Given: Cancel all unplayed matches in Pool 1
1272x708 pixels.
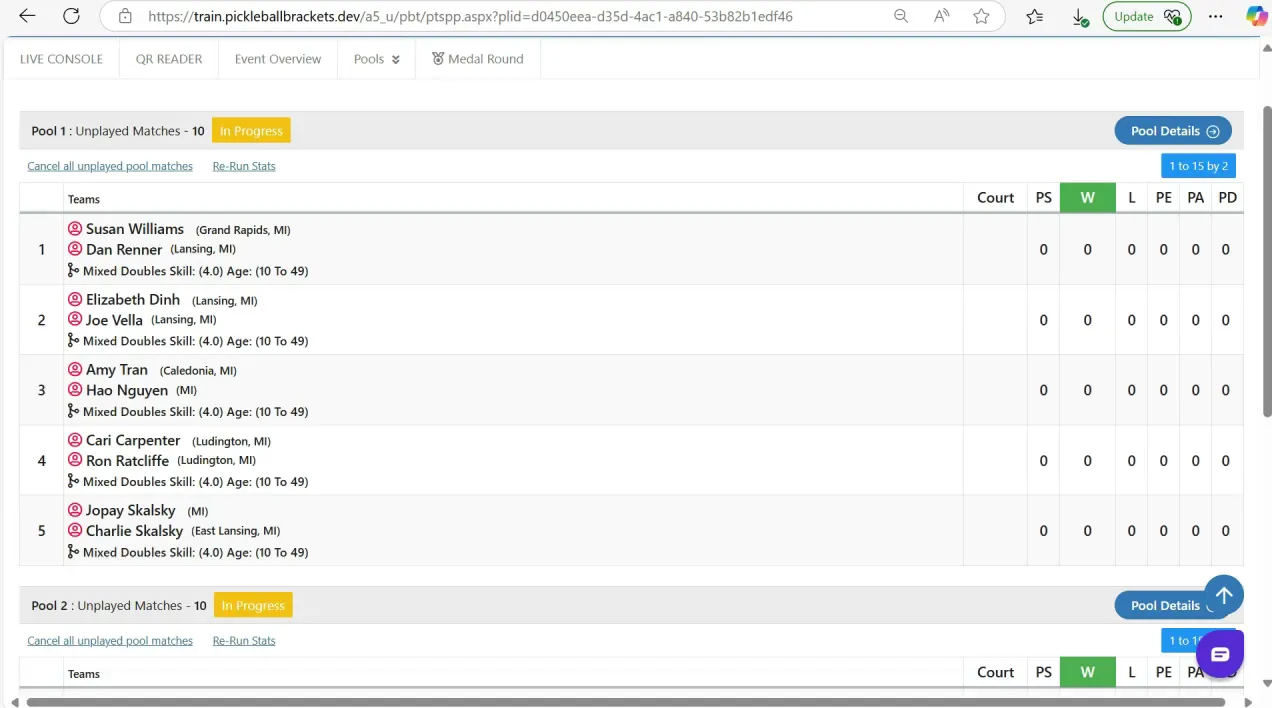Looking at the screenshot, I should (x=110, y=166).
